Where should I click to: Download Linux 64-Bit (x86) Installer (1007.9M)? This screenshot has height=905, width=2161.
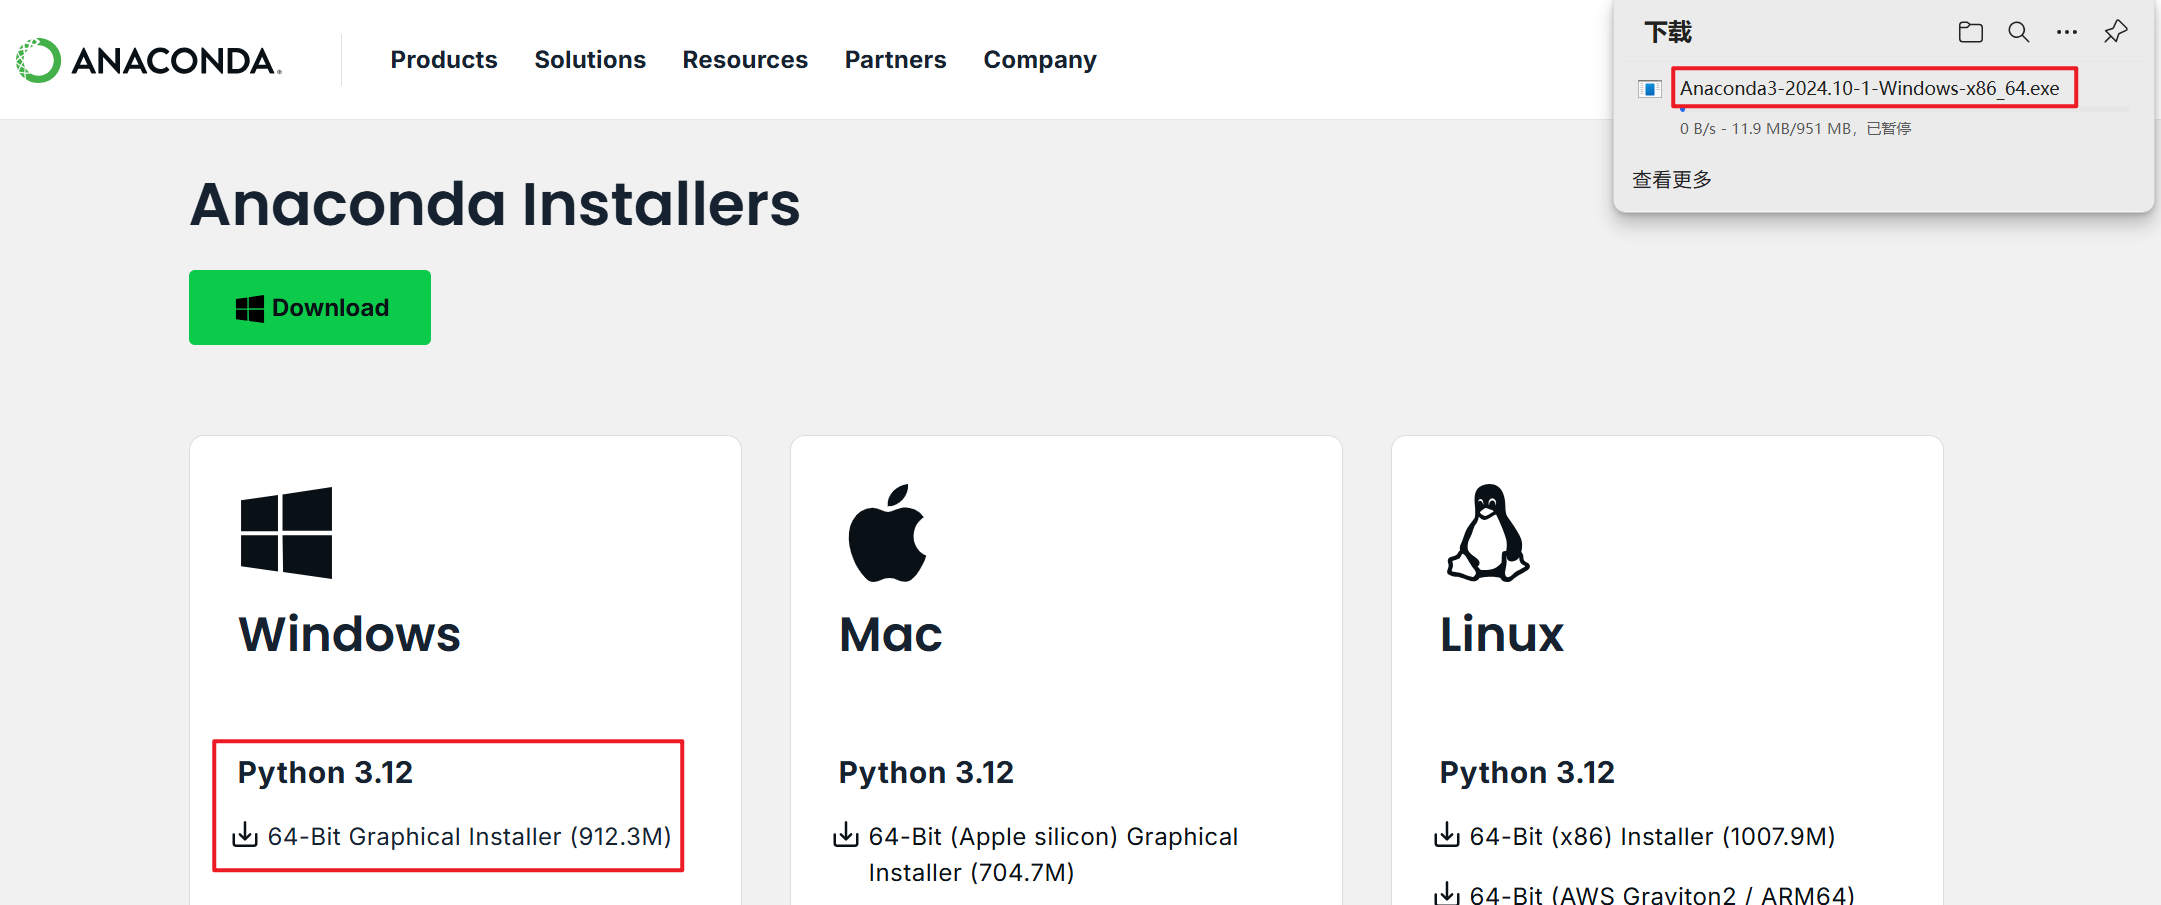[1652, 836]
